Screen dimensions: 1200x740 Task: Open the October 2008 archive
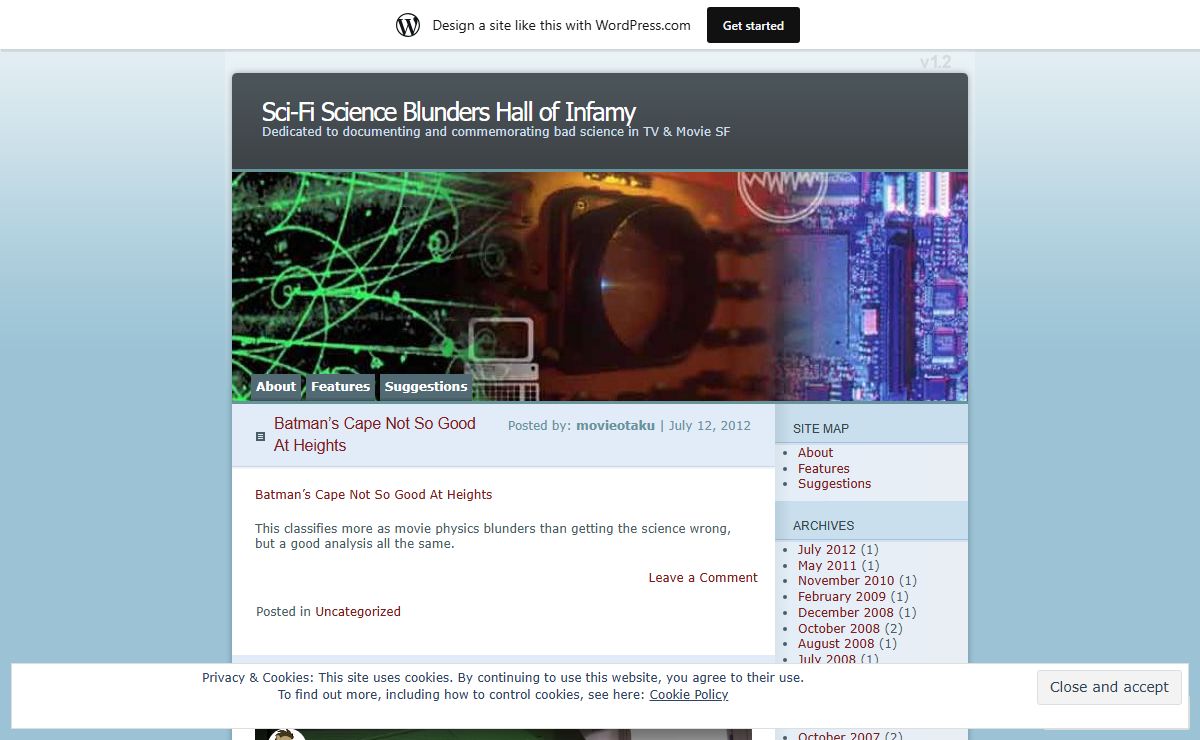pyautogui.click(x=838, y=628)
